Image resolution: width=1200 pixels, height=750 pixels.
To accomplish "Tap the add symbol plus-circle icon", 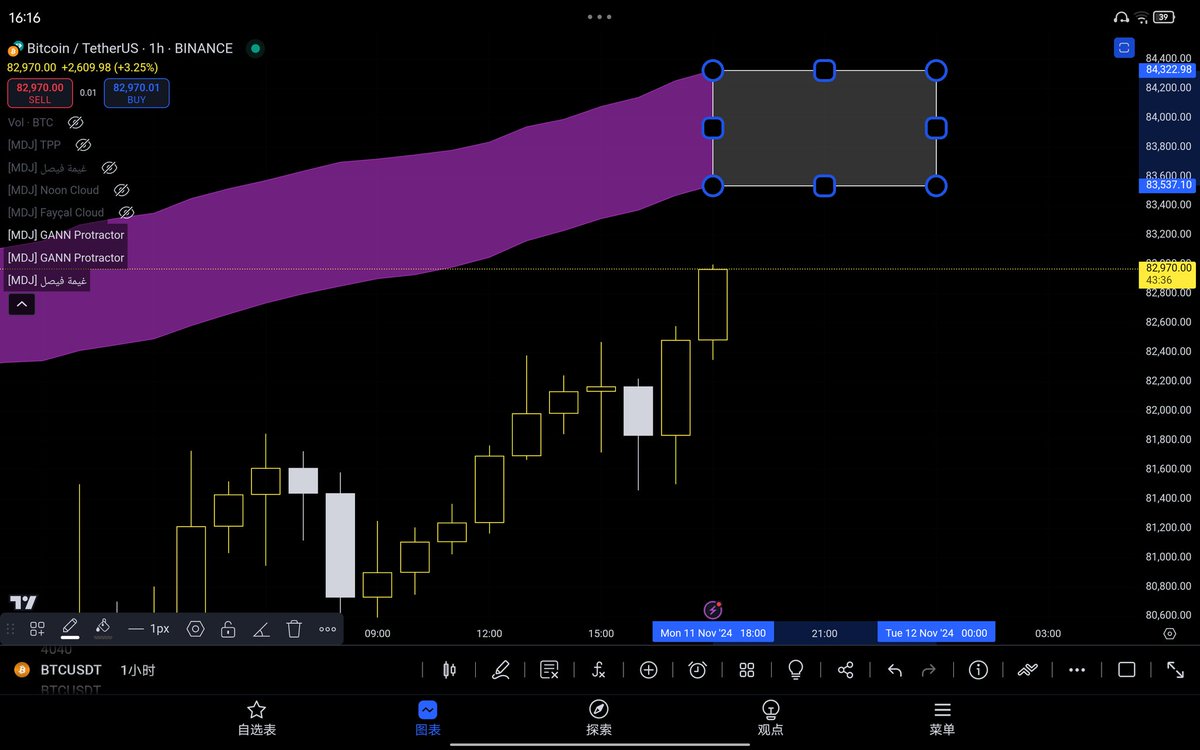I will (x=648, y=670).
